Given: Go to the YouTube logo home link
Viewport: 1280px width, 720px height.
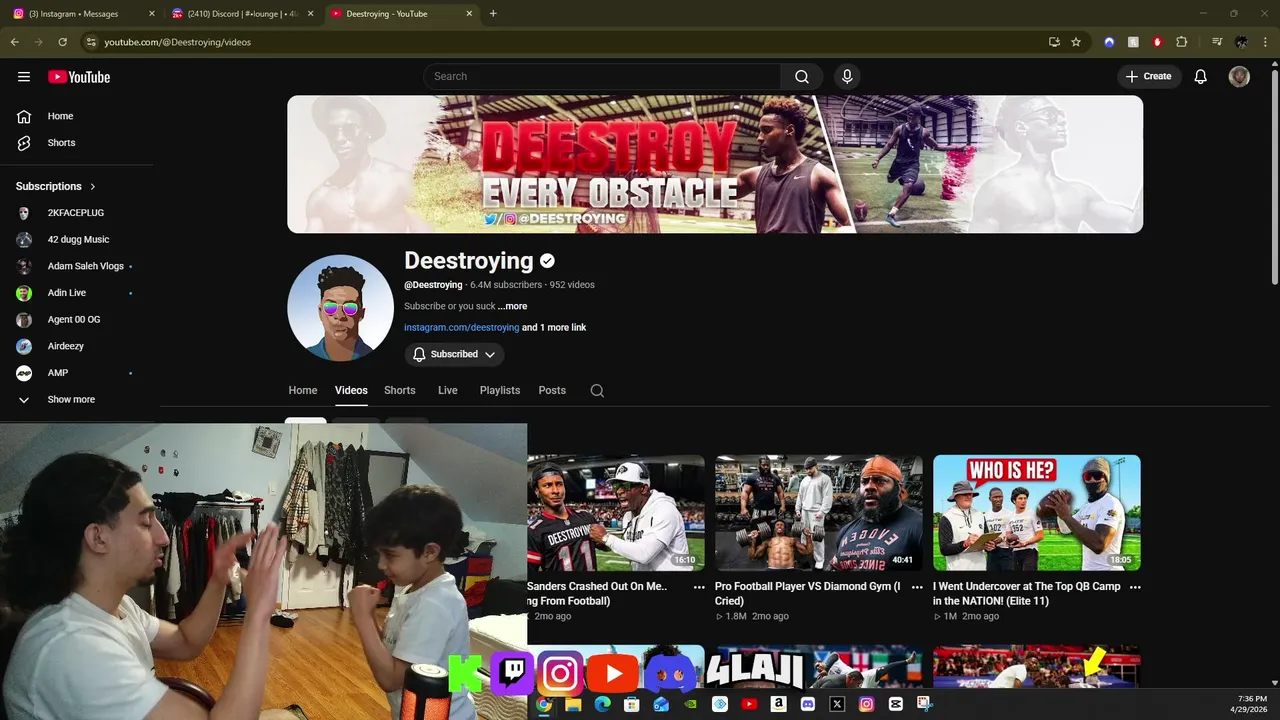Looking at the screenshot, I should pos(79,77).
